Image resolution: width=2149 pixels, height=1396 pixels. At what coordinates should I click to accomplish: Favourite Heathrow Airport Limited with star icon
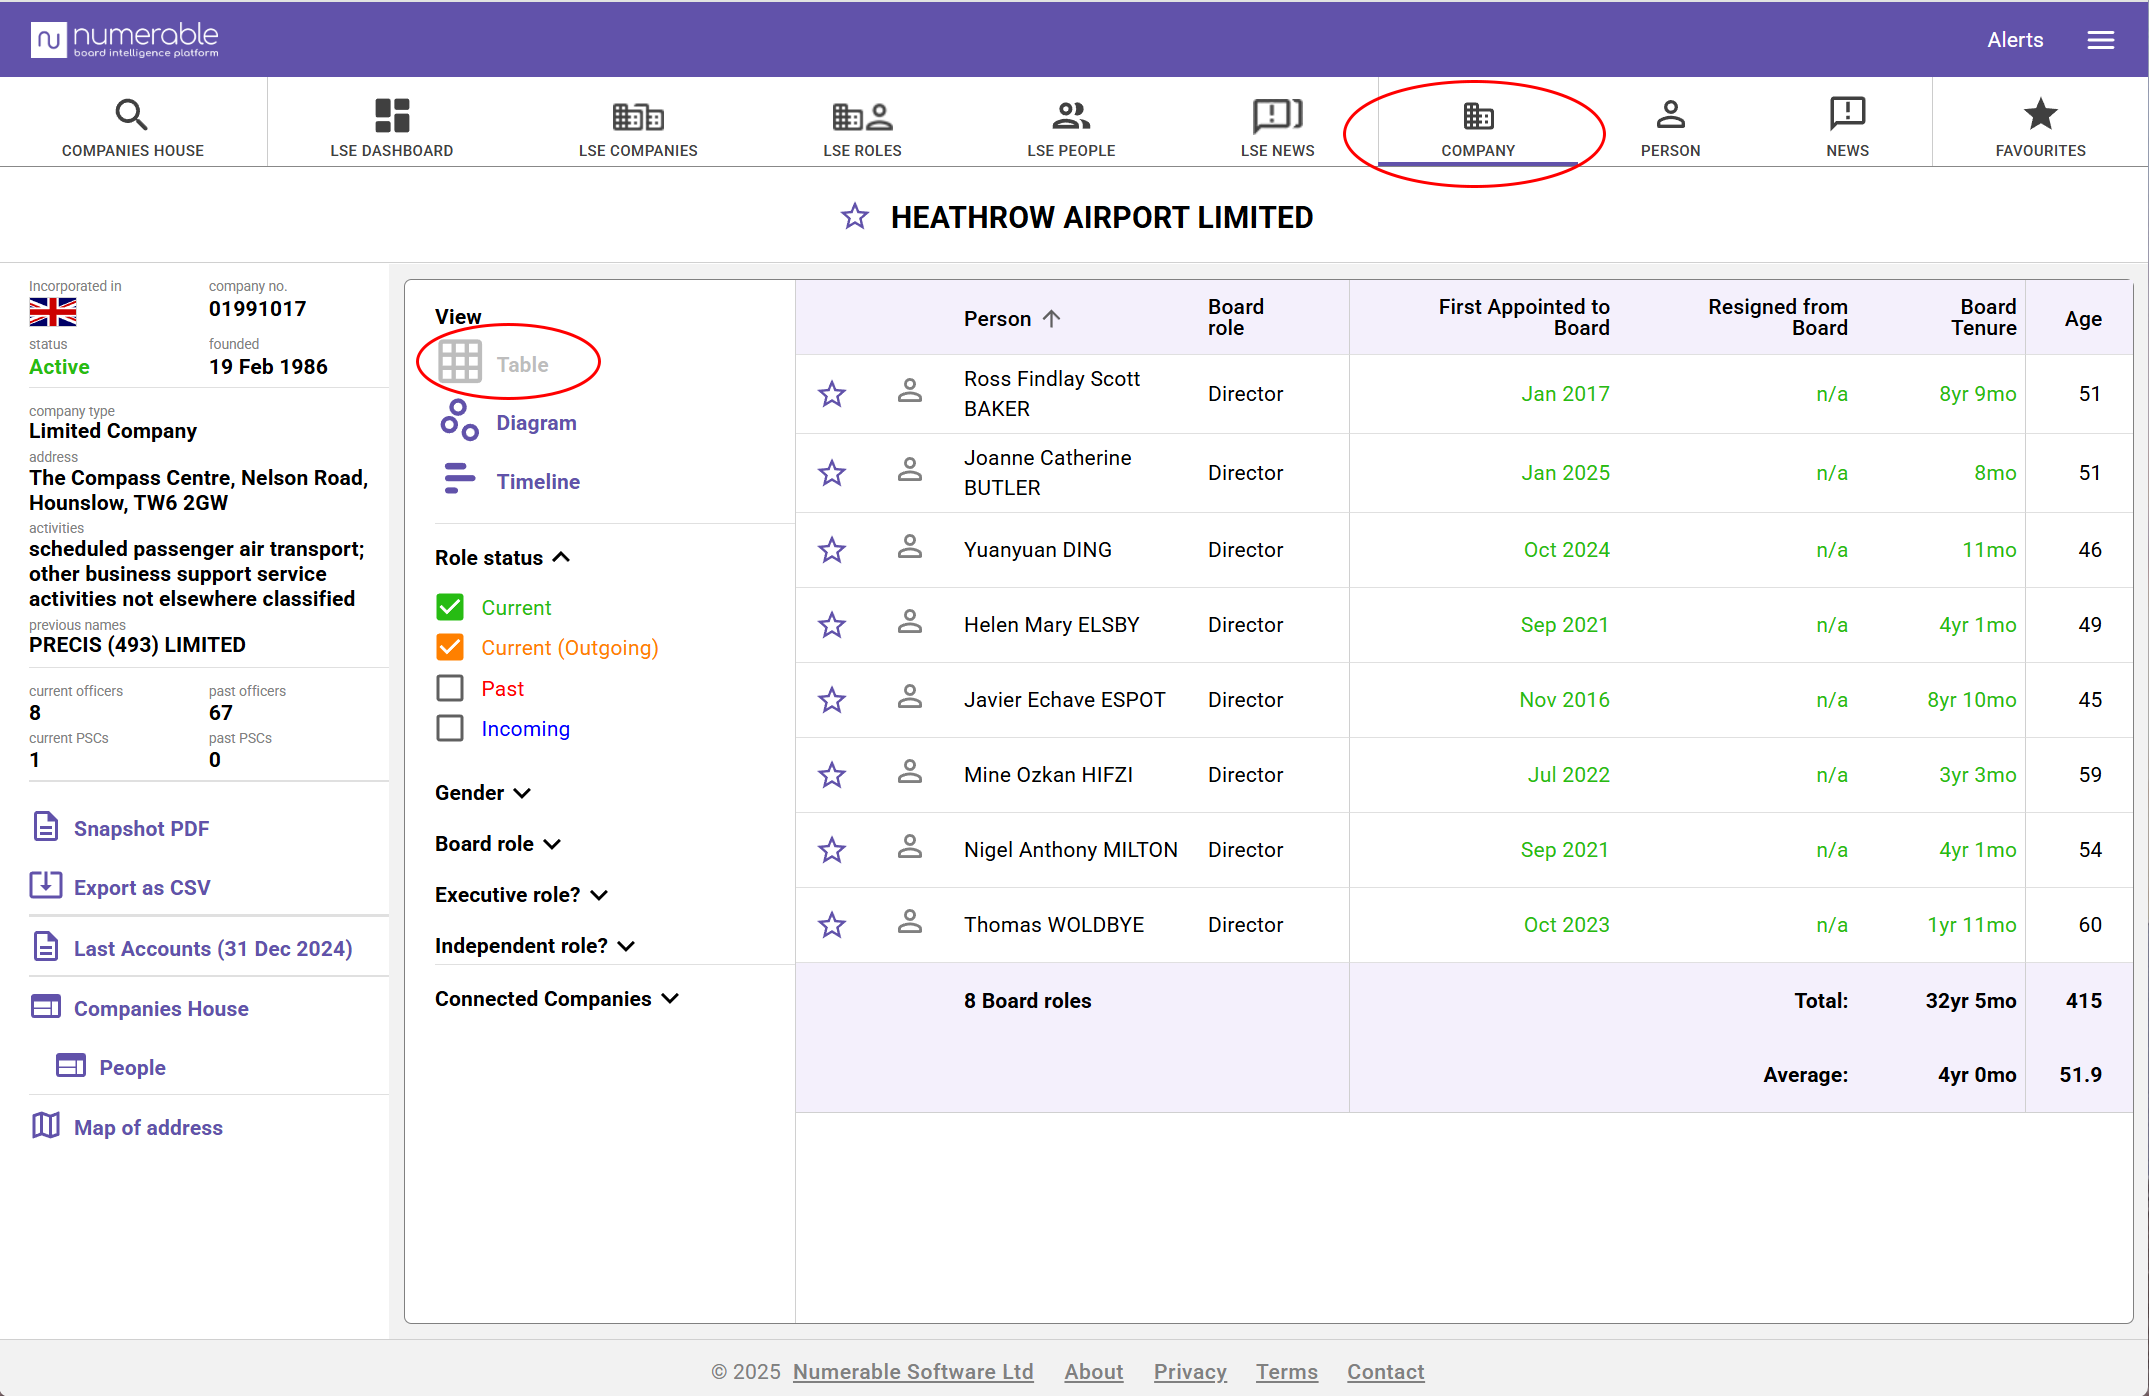pos(854,217)
